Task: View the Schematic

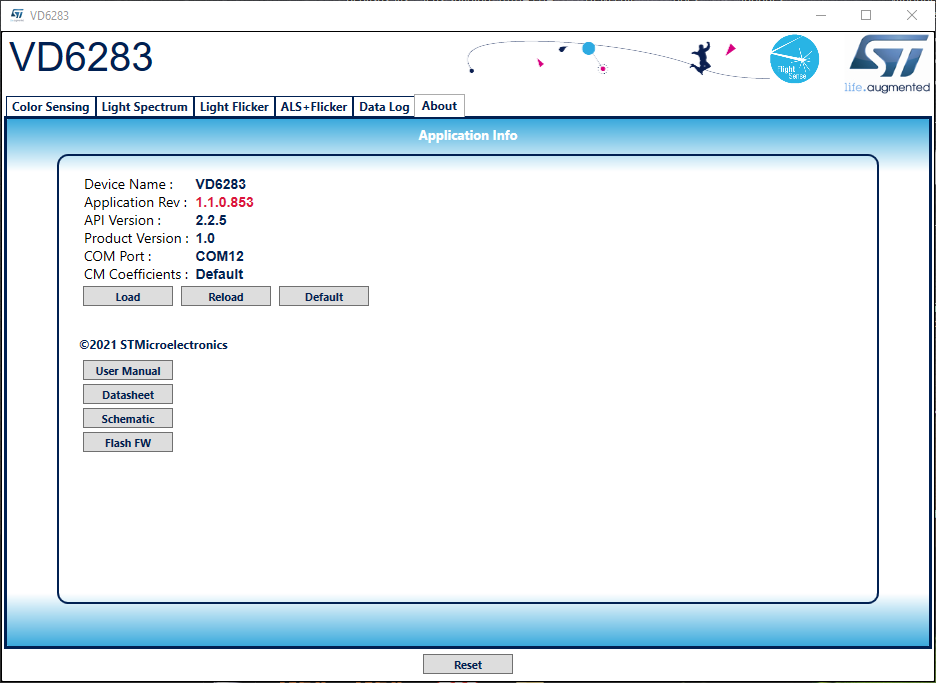Action: tap(128, 419)
